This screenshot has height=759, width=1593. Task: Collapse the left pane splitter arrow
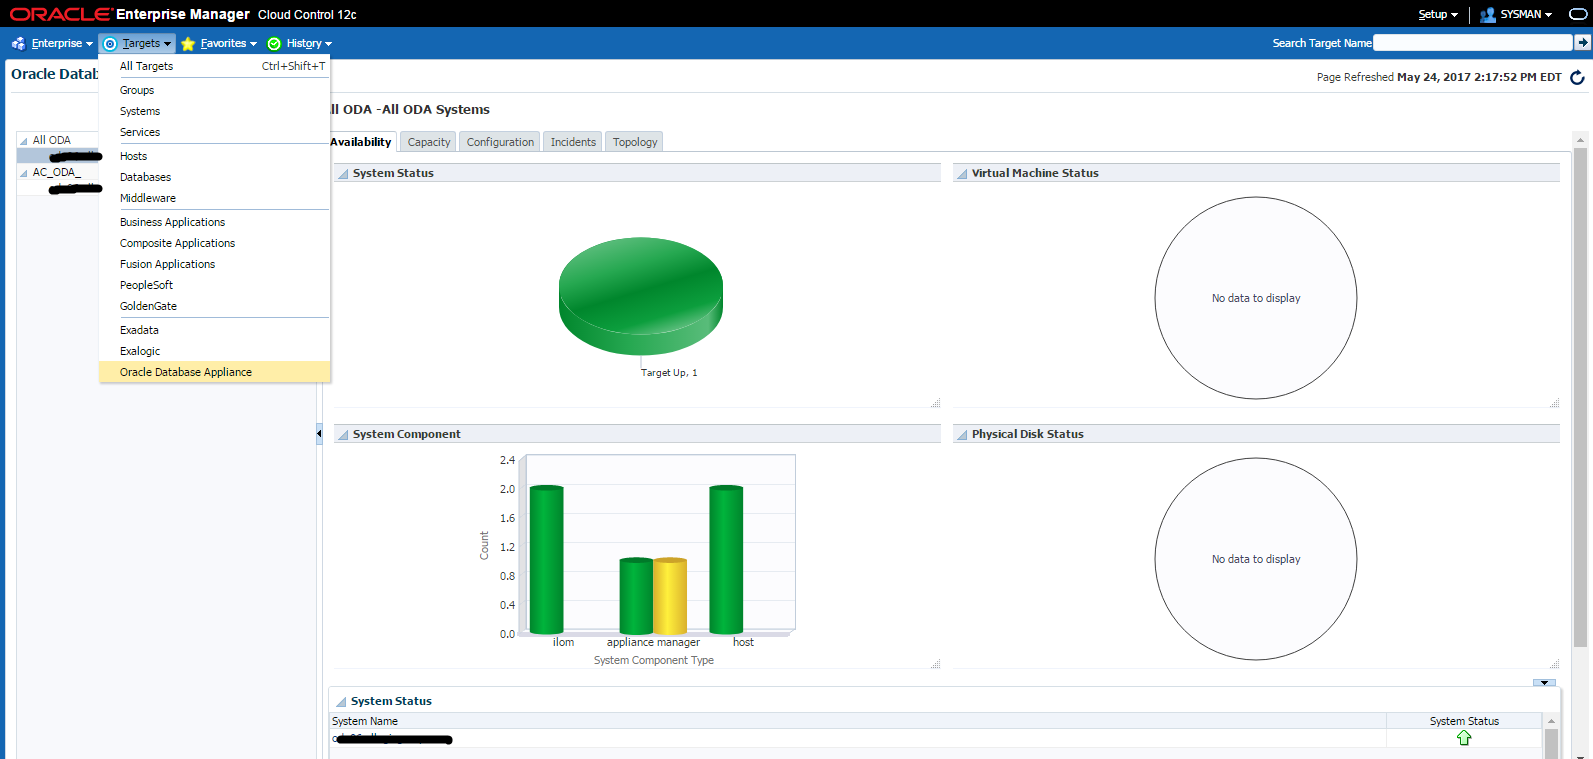tap(319, 434)
